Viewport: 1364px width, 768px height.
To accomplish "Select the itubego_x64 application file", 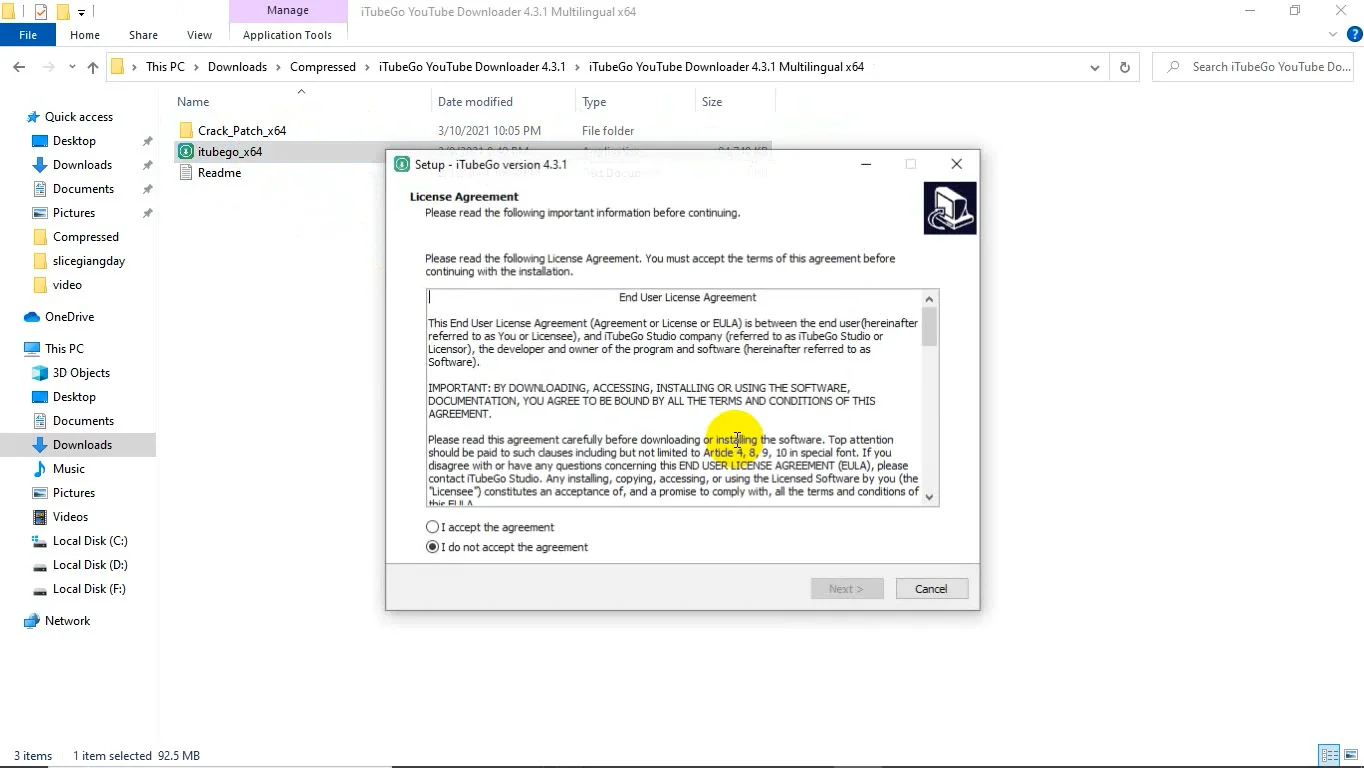I will [230, 152].
